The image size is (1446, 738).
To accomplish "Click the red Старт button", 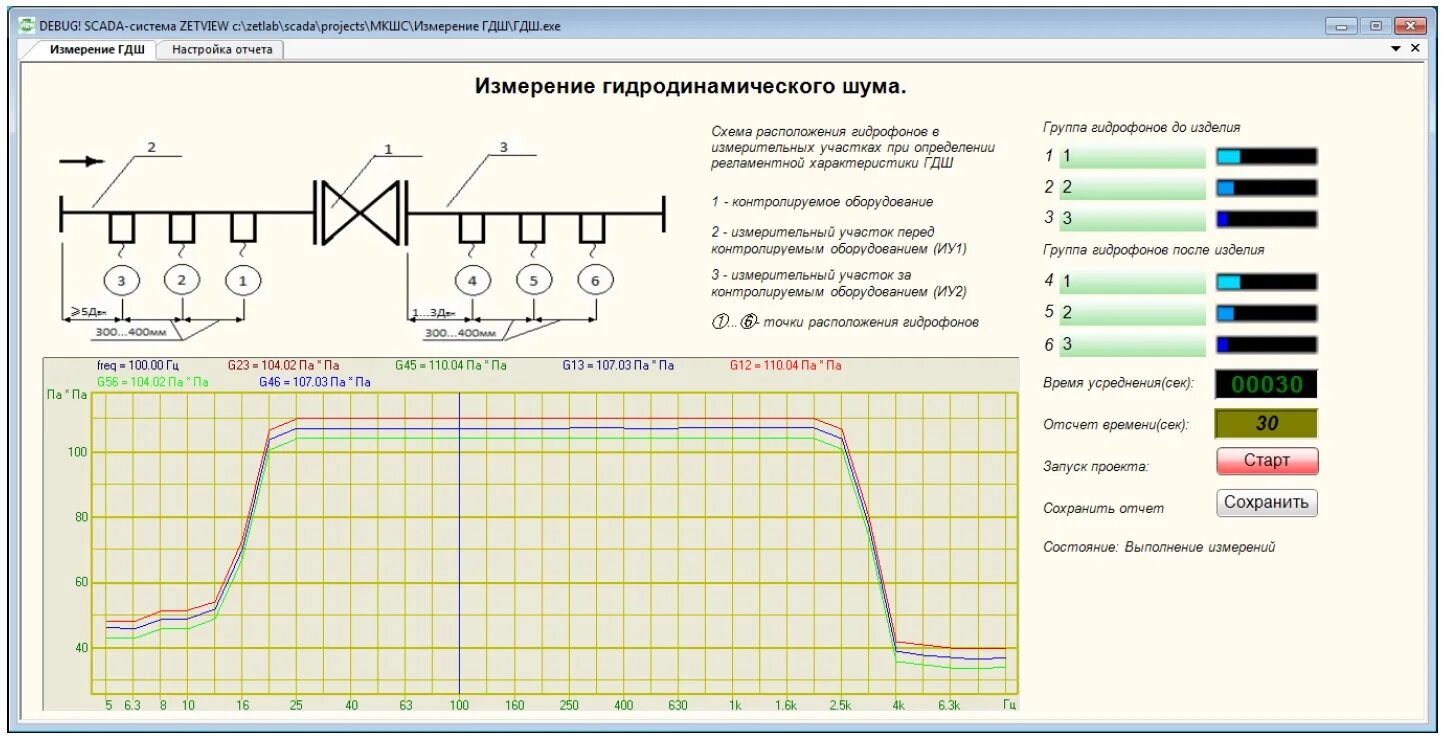I will (x=1267, y=461).
